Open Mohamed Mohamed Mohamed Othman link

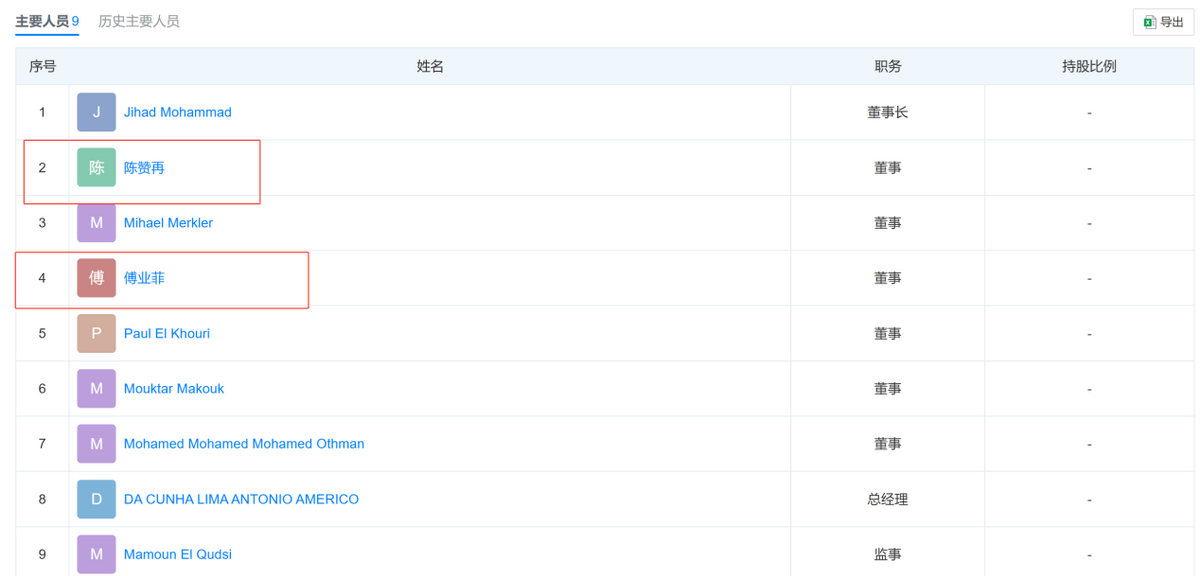[244, 444]
